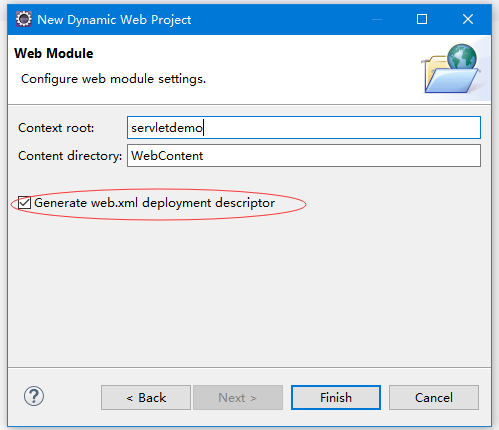Screen dimensions: 499x430
Task: Maximize the New Dynamic Web Project window
Action: [422, 19]
